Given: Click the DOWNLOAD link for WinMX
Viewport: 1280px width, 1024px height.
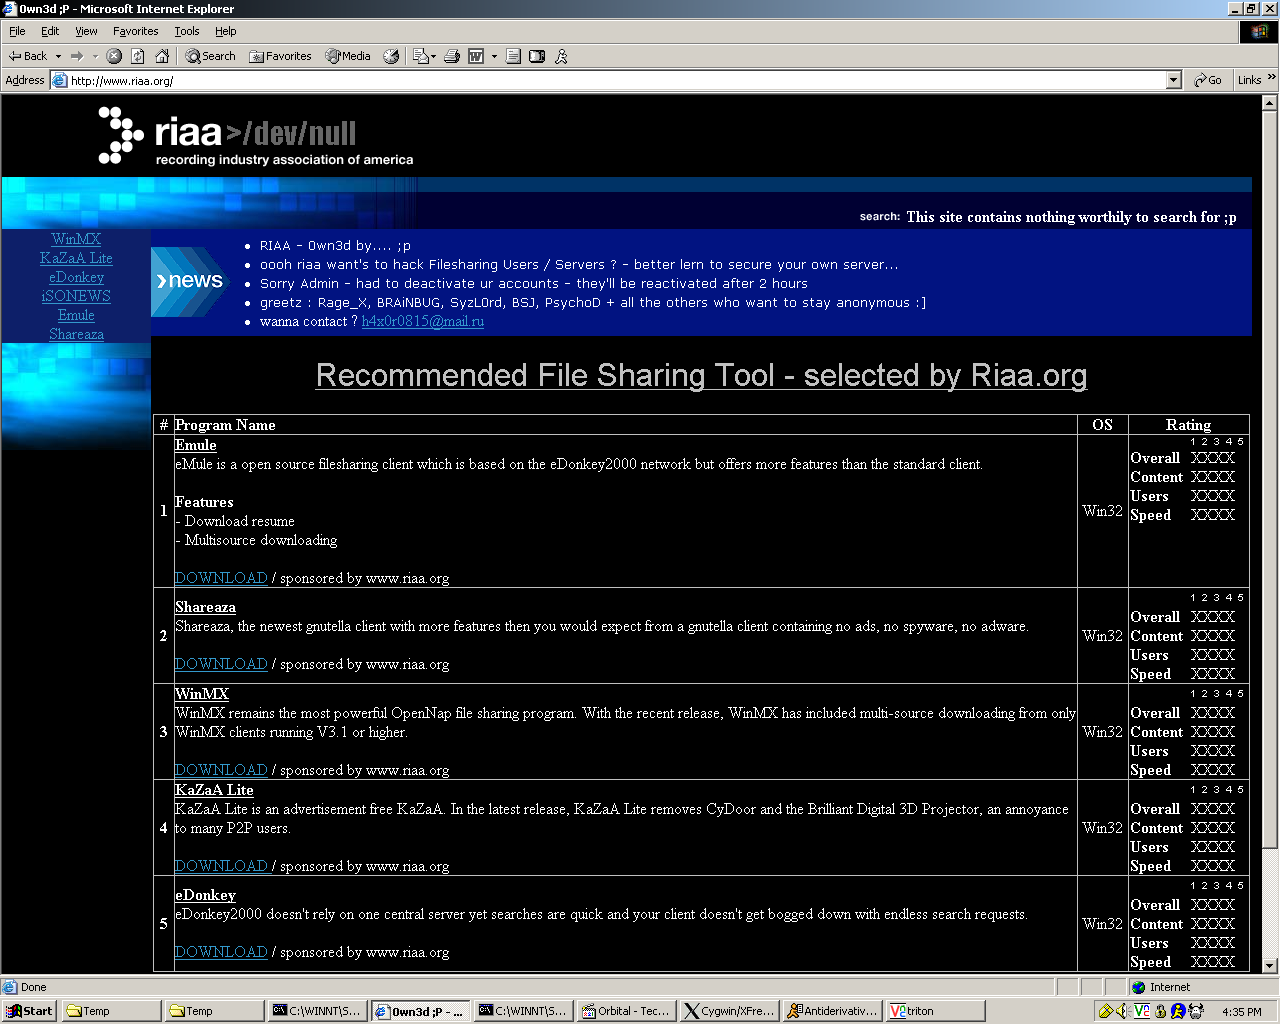Looking at the screenshot, I should (221, 770).
